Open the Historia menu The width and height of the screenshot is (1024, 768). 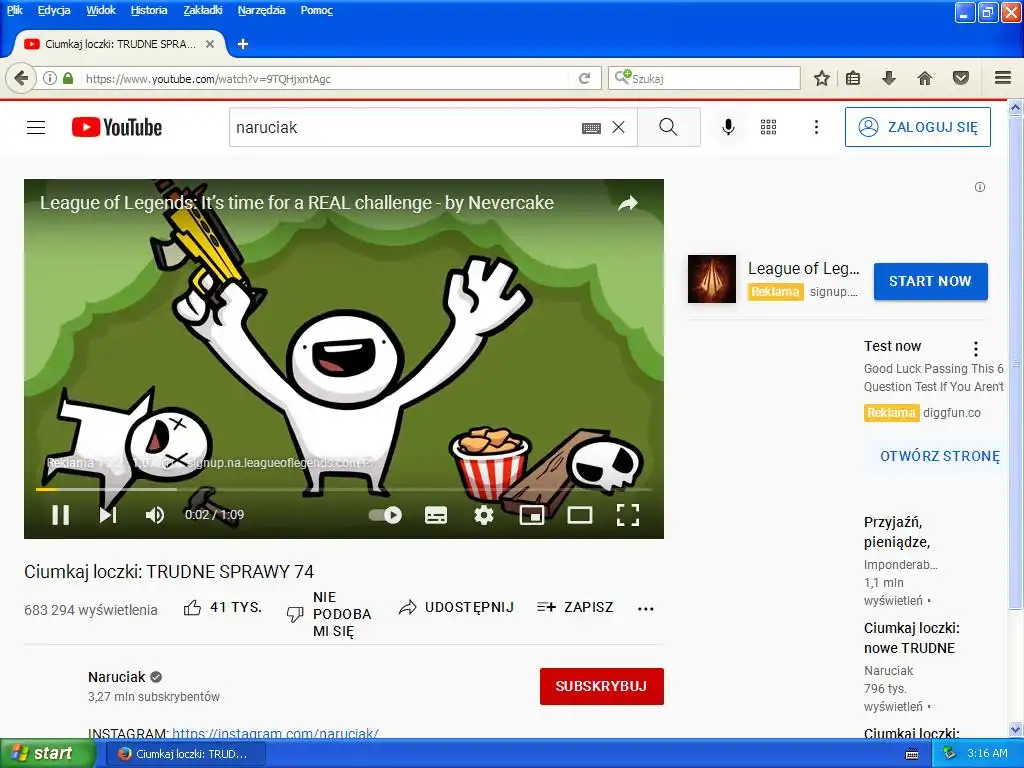[x=149, y=10]
